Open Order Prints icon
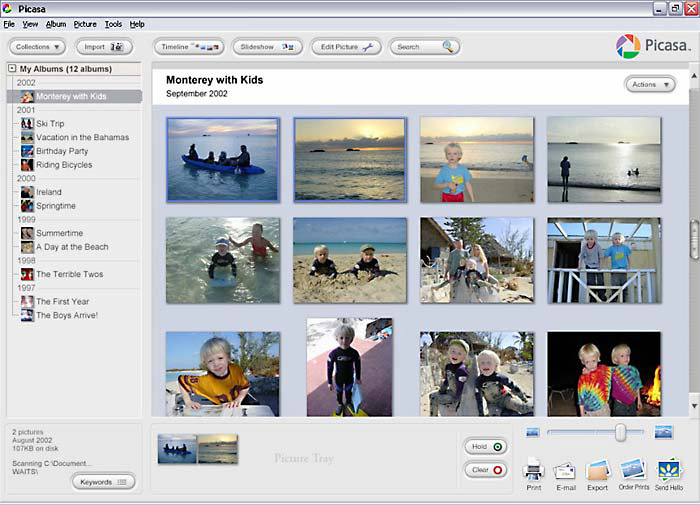700x505 pixels. [632, 468]
